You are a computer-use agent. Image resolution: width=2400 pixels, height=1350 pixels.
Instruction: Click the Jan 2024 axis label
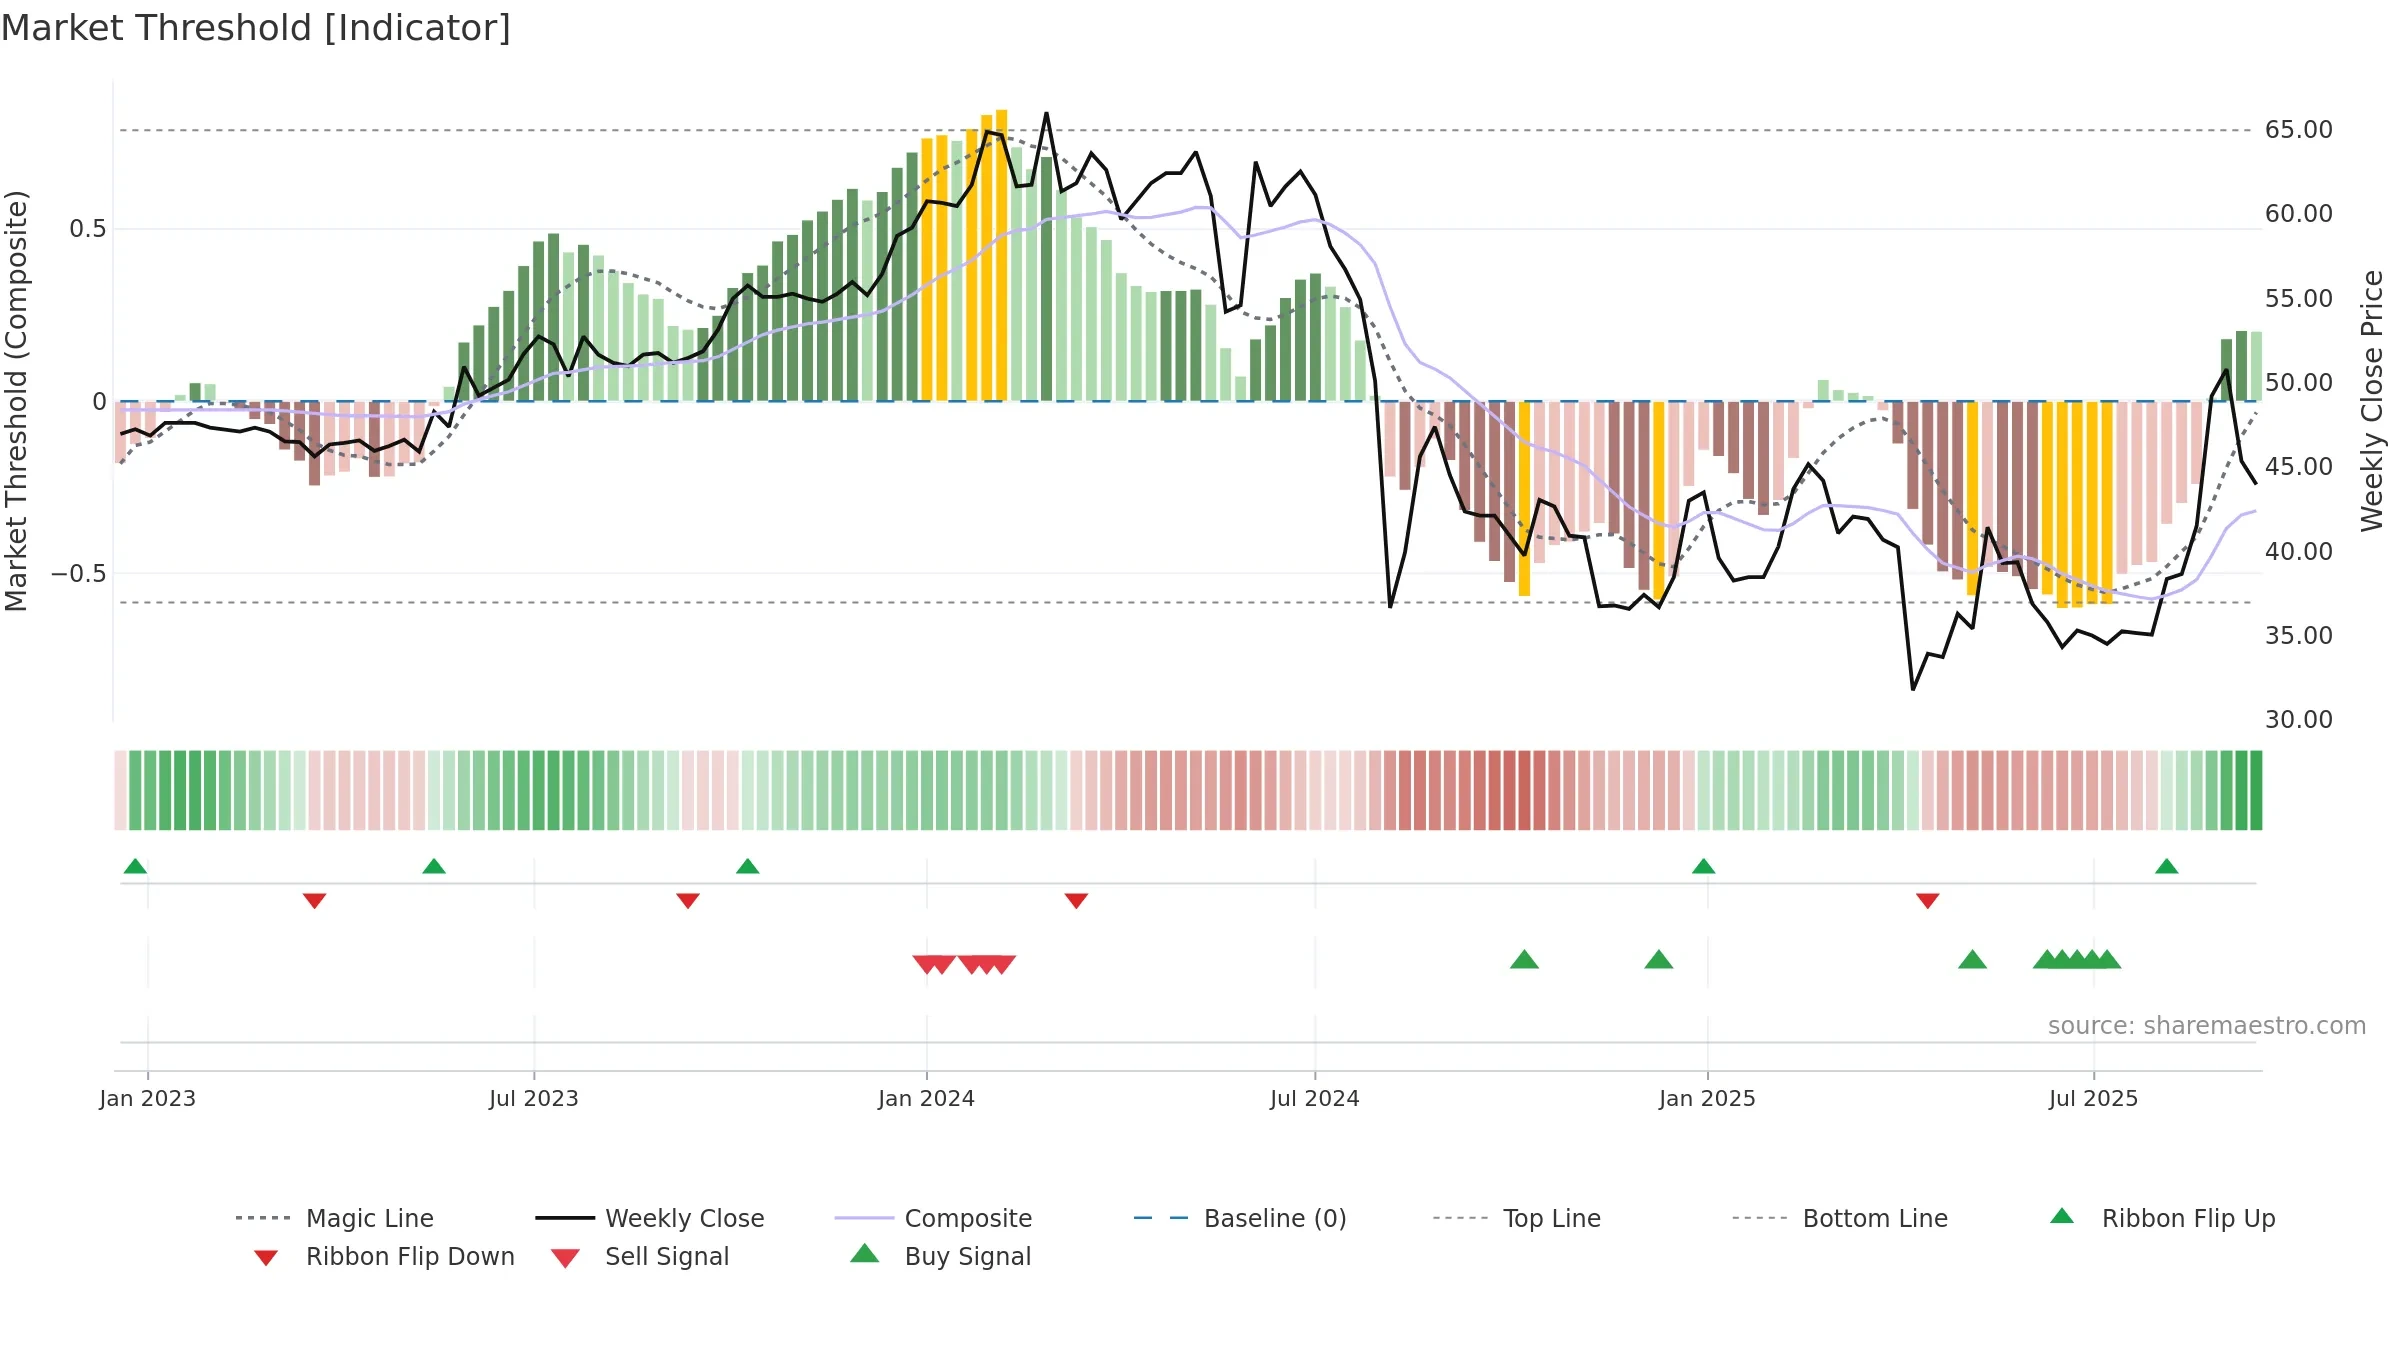click(x=927, y=1099)
